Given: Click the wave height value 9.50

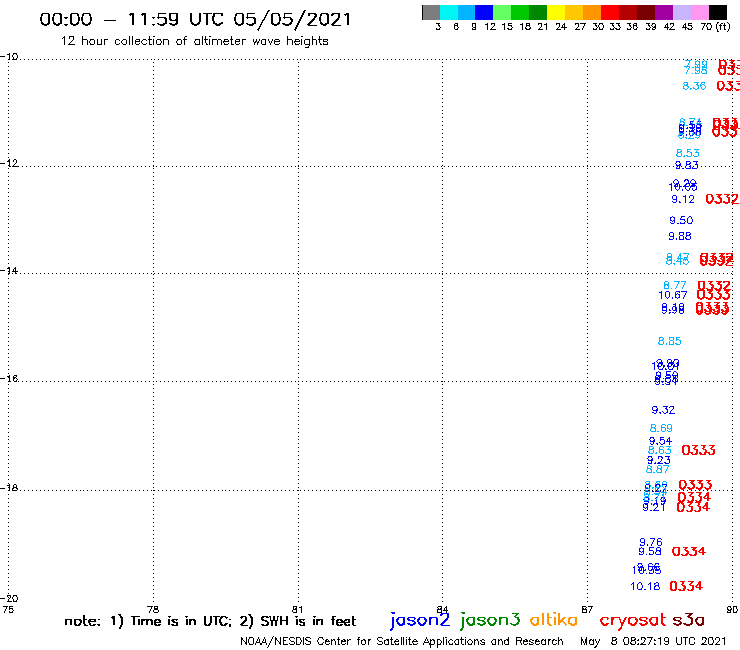Looking at the screenshot, I should click(x=681, y=220).
